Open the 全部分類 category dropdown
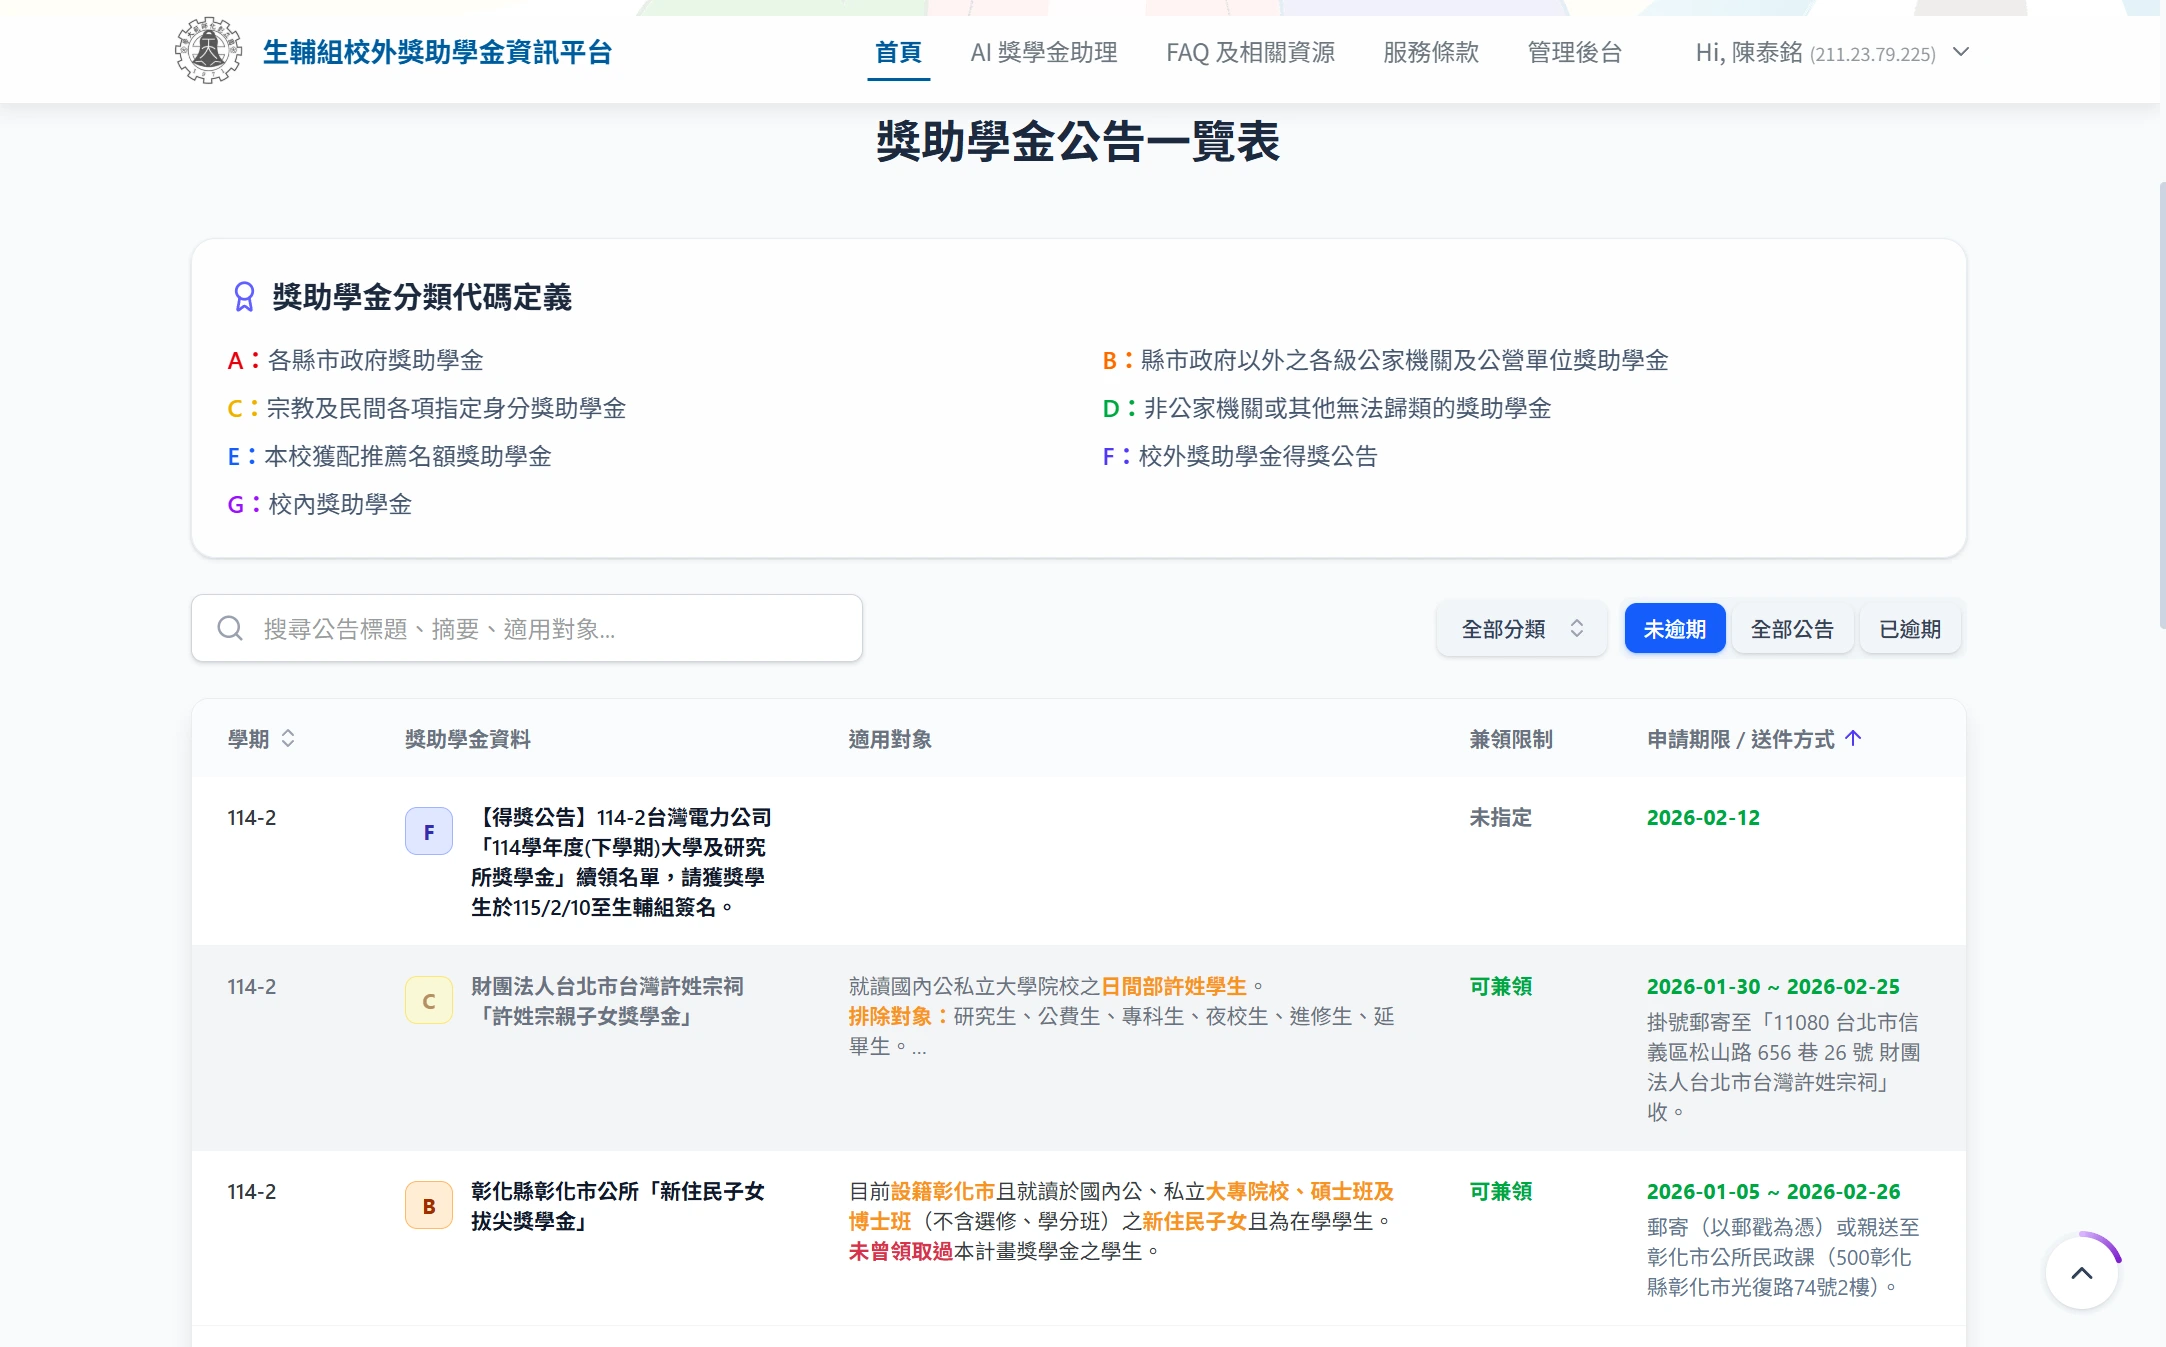 [x=1521, y=629]
